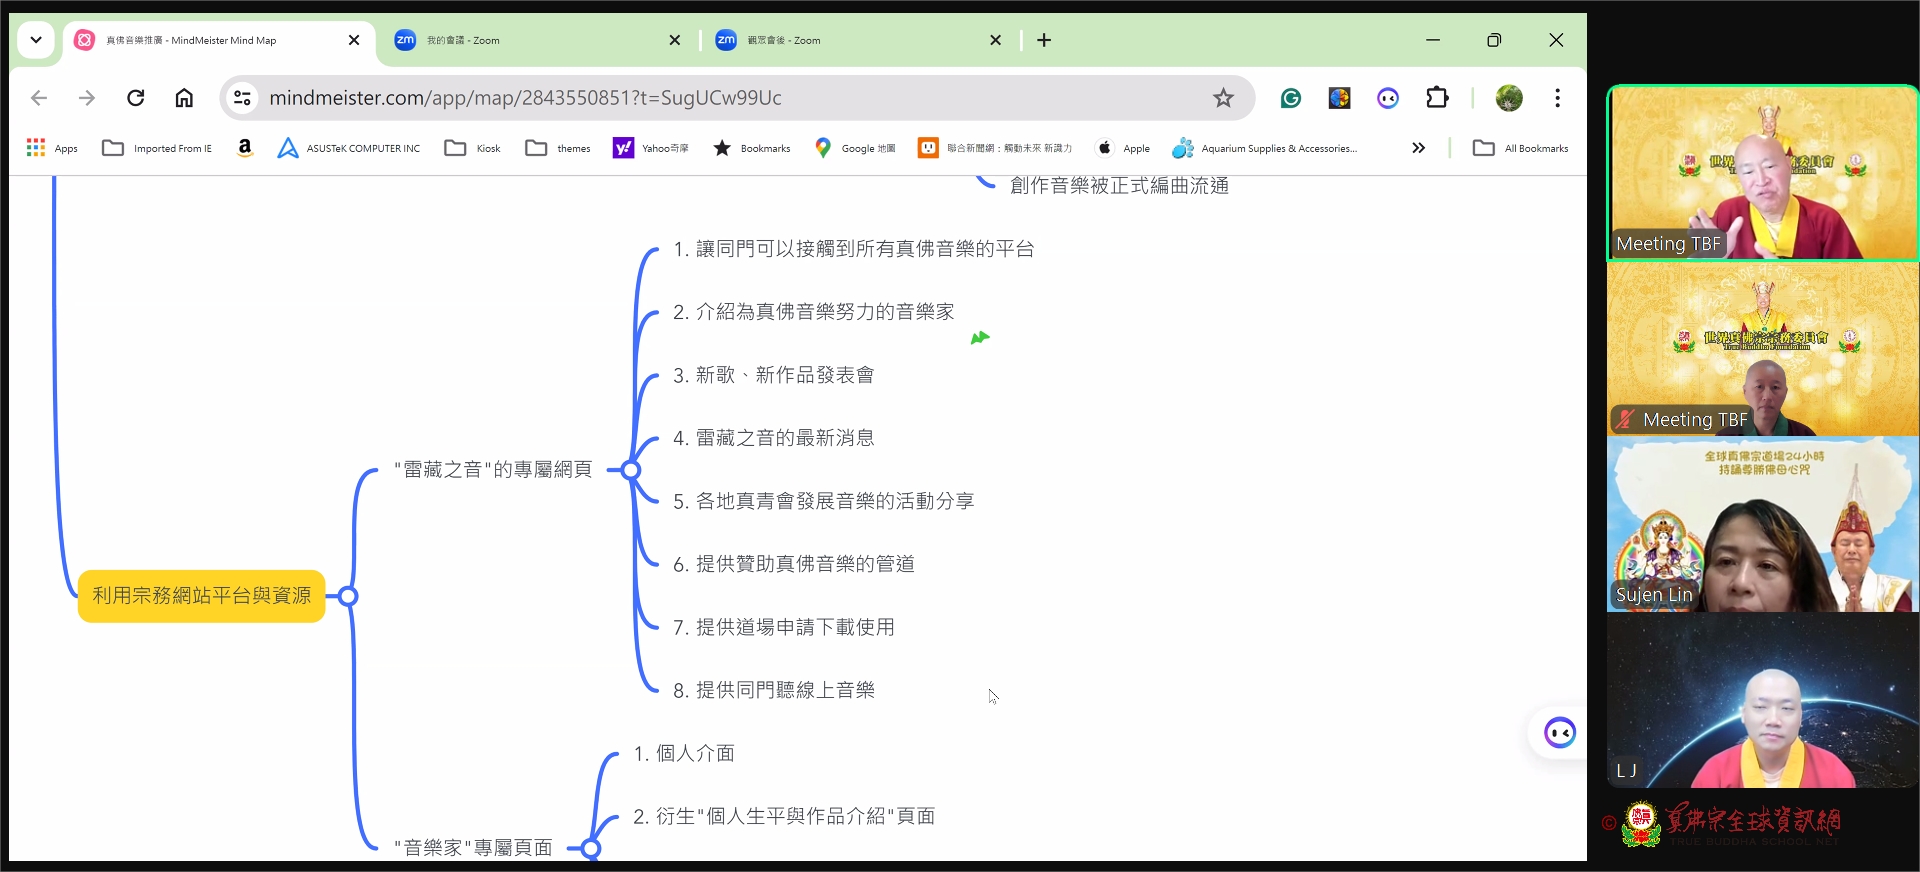Collapse the "音樂家"專屬頁面 node circle
This screenshot has height=872, width=1920.
[591, 849]
